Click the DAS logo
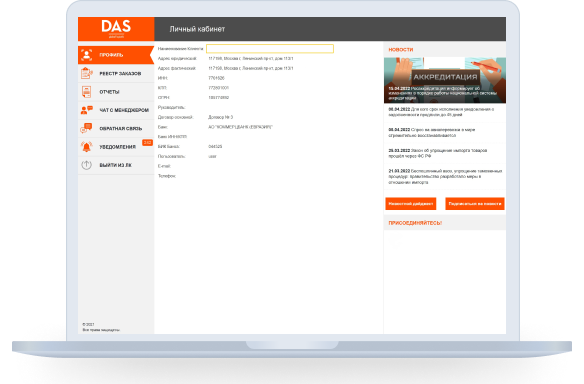The width and height of the screenshot is (584, 384). 116,29
